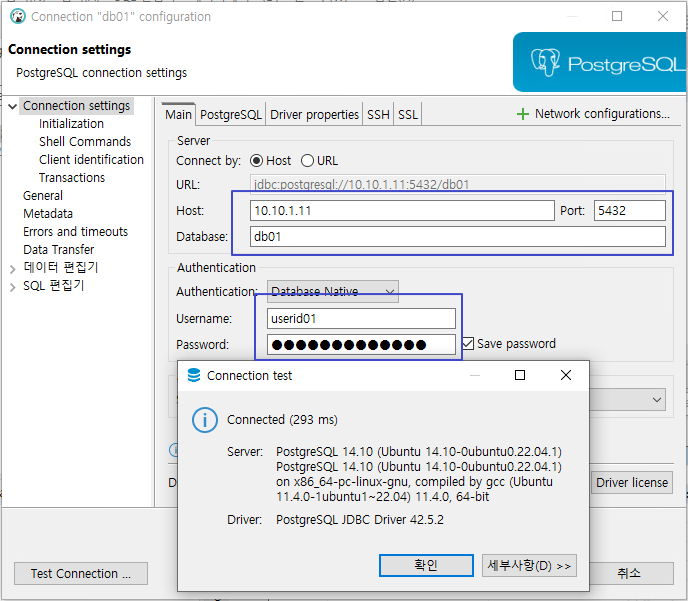688x601 pixels.
Task: Click the Database input field
Action: (458, 236)
